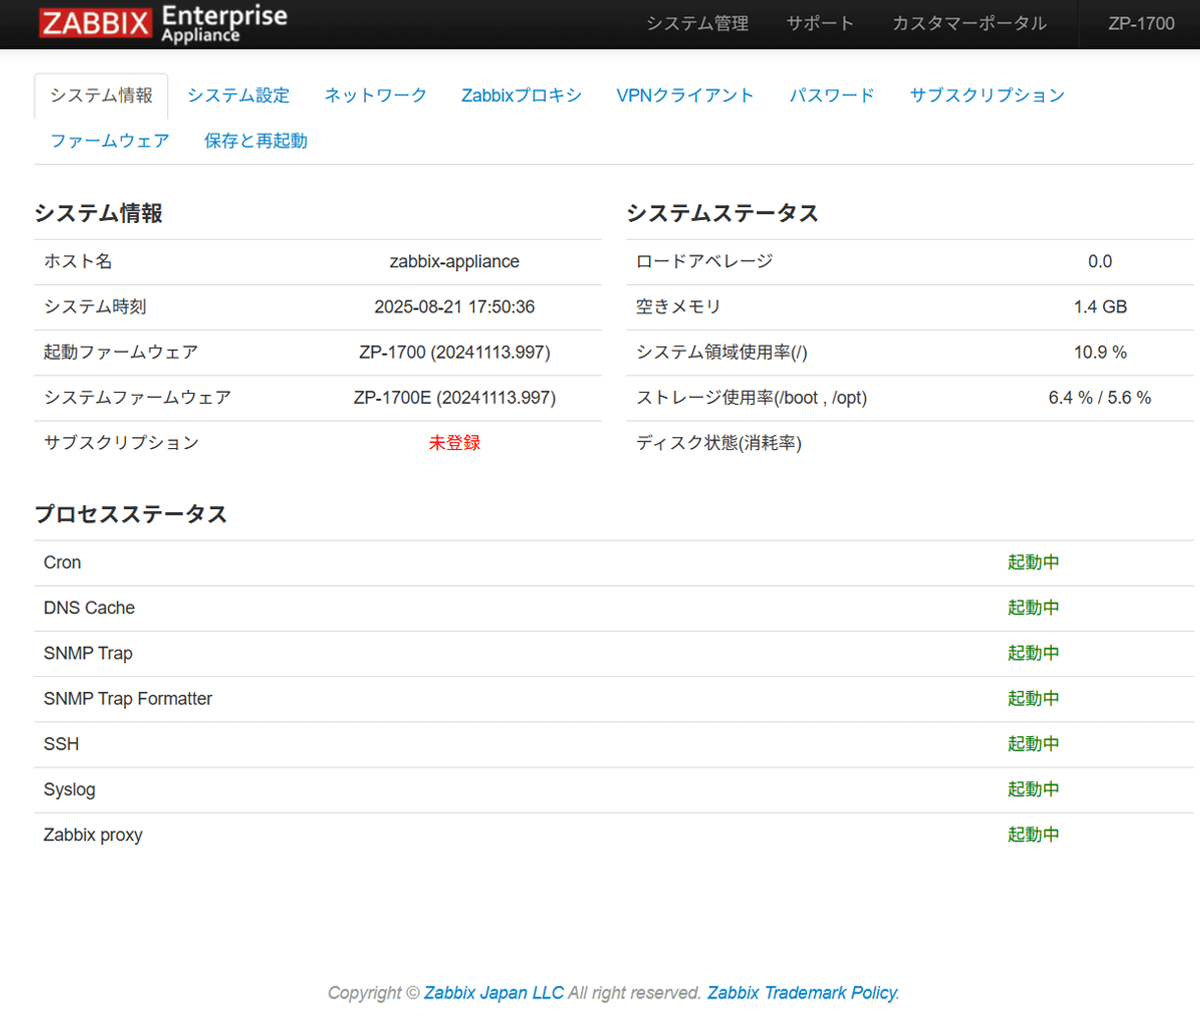Open the Zabbix Japan LLC link
Viewport: 1200px width, 1016px height.
click(493, 992)
